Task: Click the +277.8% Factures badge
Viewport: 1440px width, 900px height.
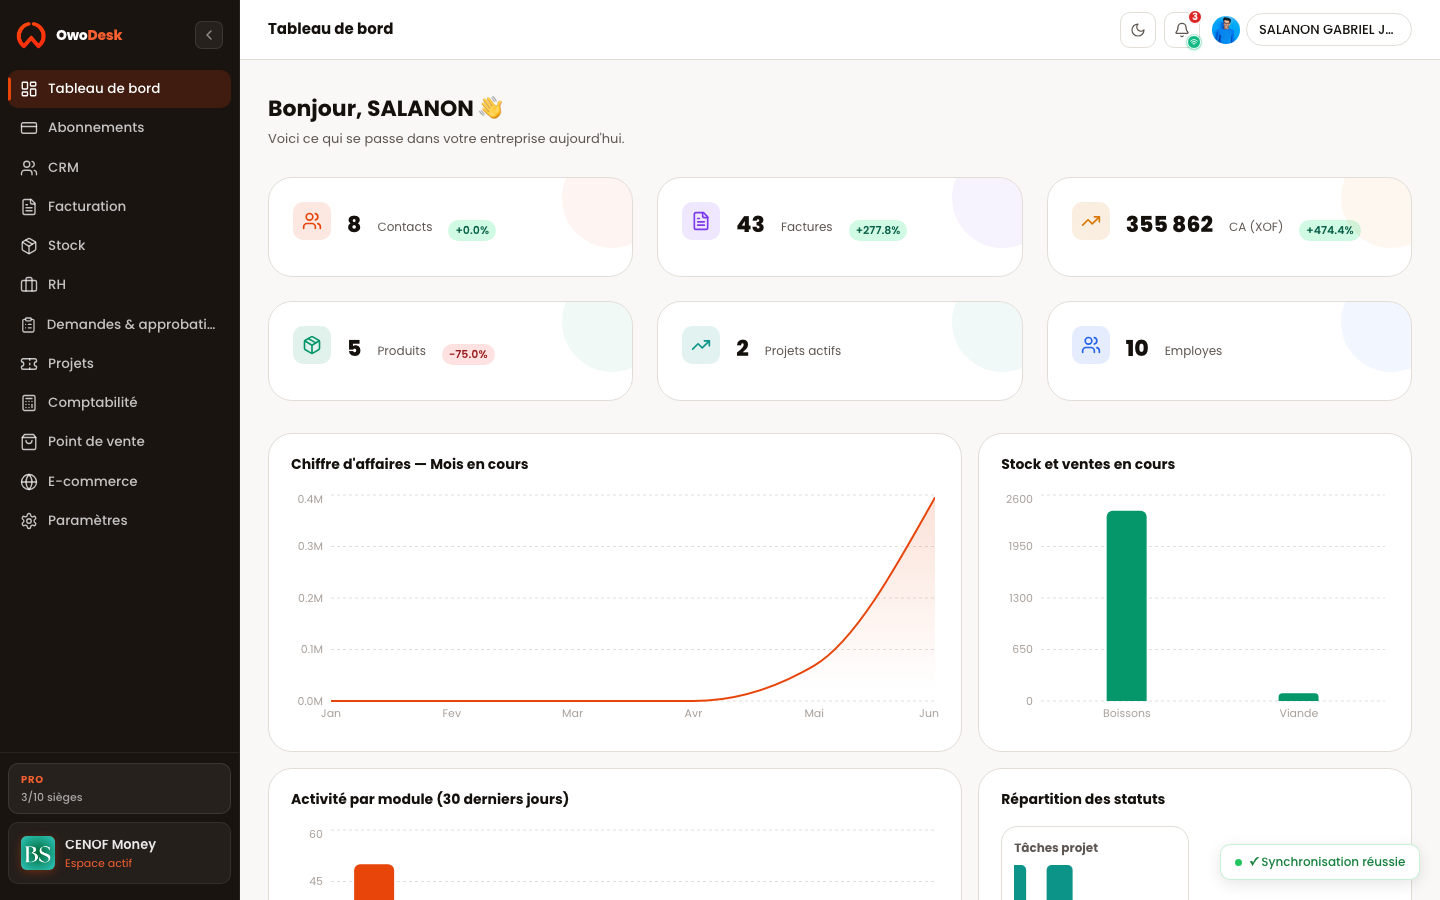Action: click(878, 230)
